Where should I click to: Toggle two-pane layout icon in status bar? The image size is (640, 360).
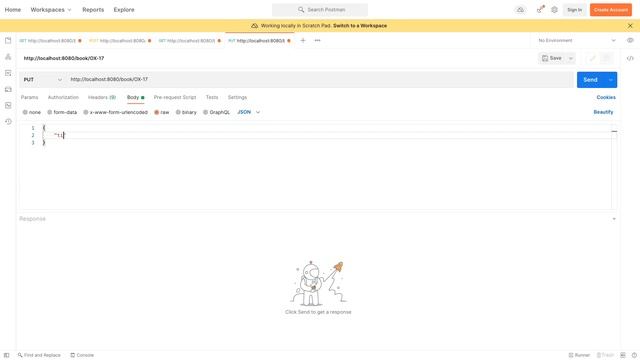623,355
